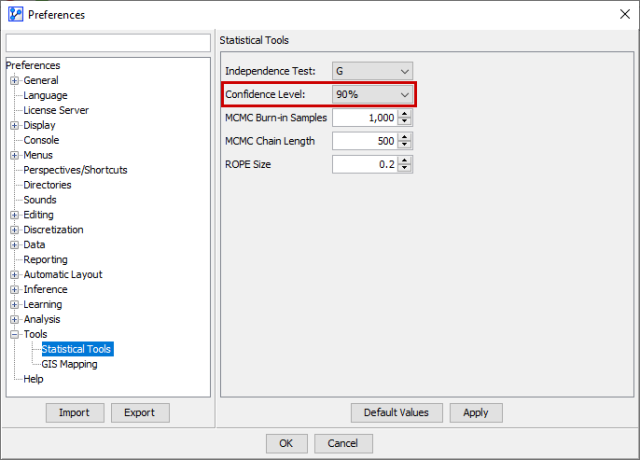This screenshot has width=640, height=460.
Task: Decrease the ROPE Size value
Action: (x=404, y=168)
